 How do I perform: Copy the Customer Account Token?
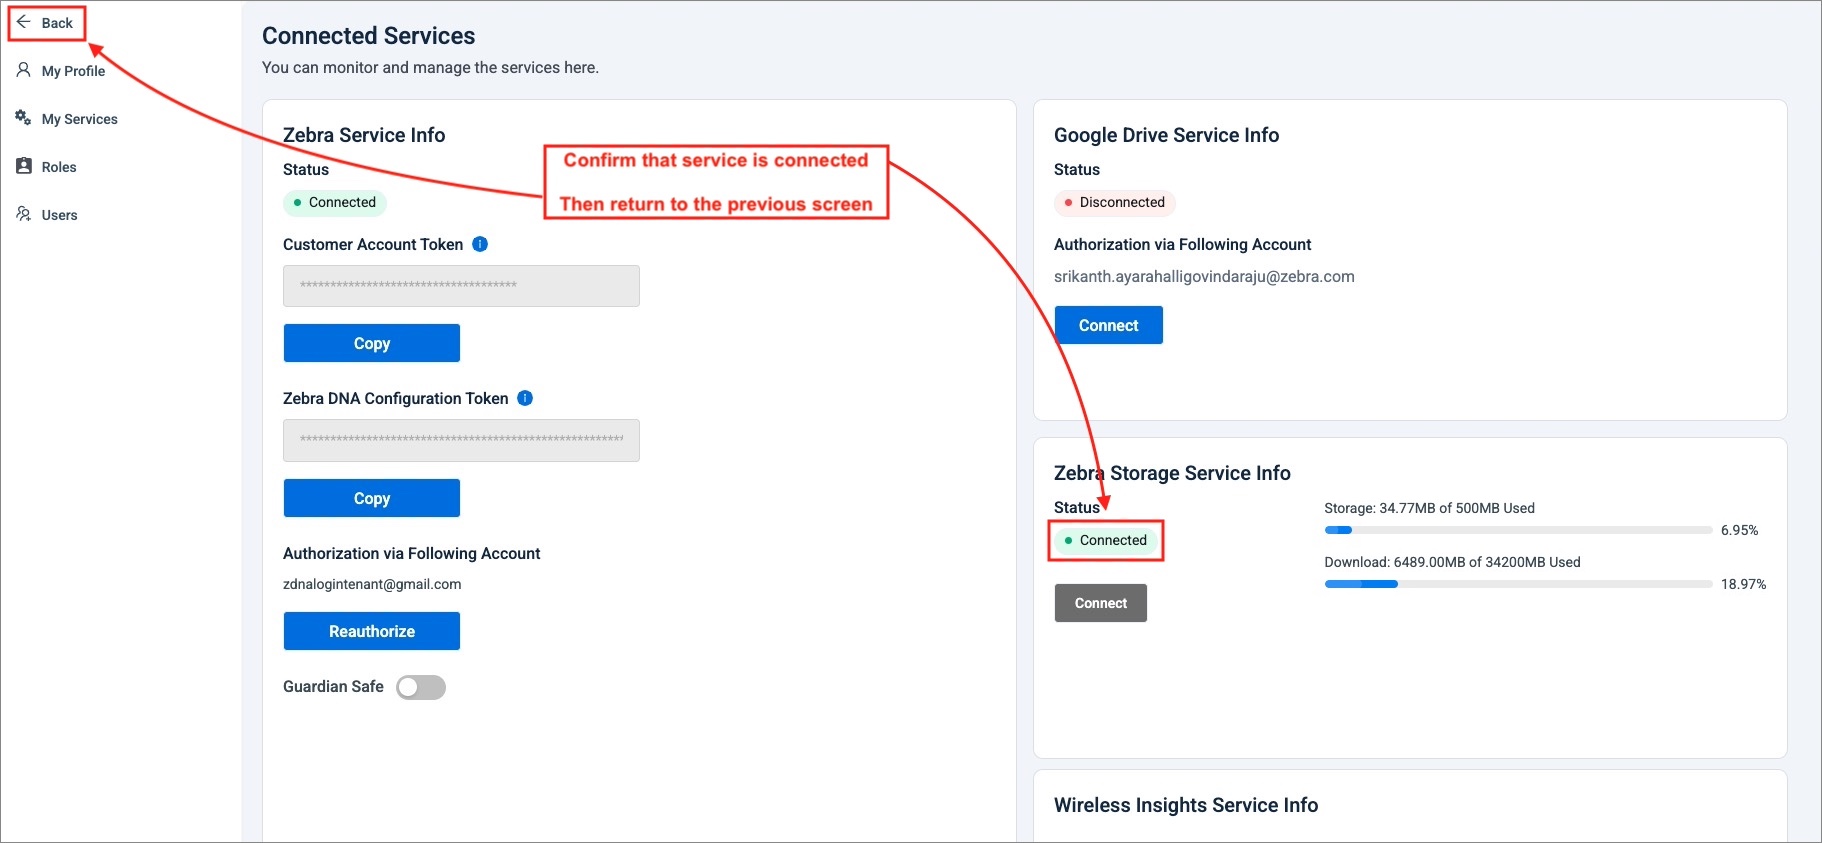(371, 343)
